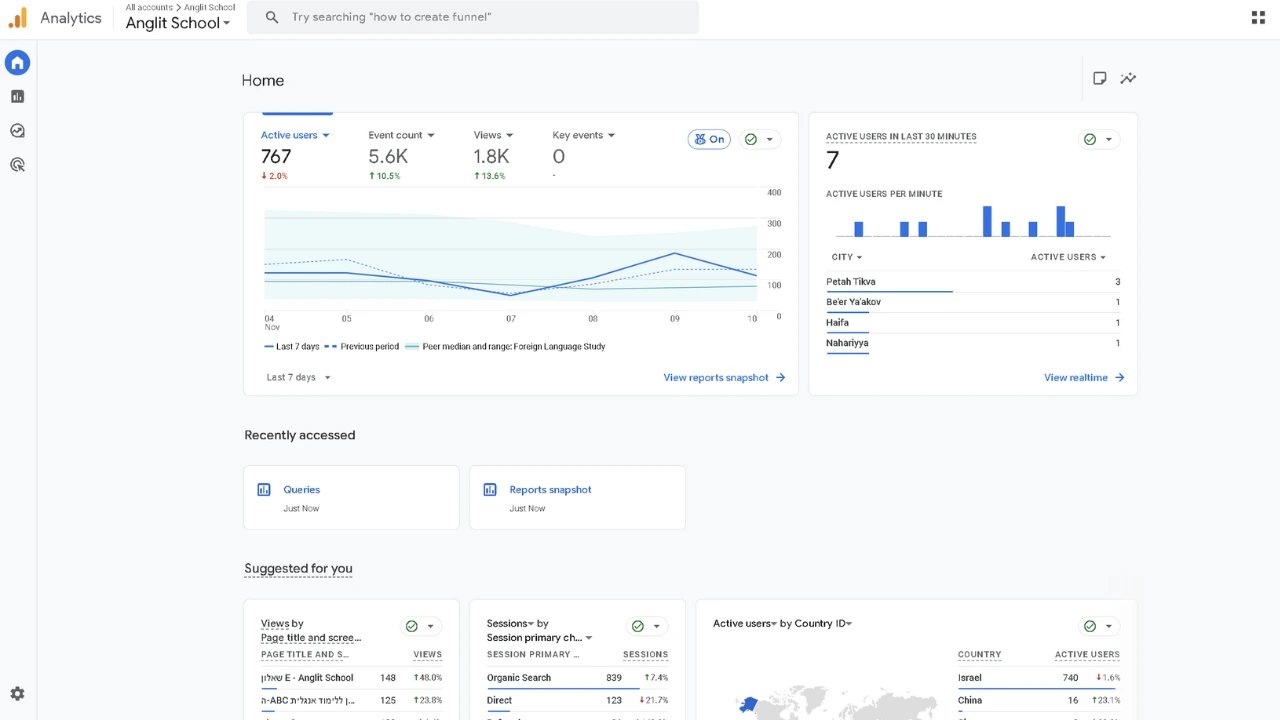1280x720 pixels.
Task: Click the annotations note icon
Action: (1099, 79)
